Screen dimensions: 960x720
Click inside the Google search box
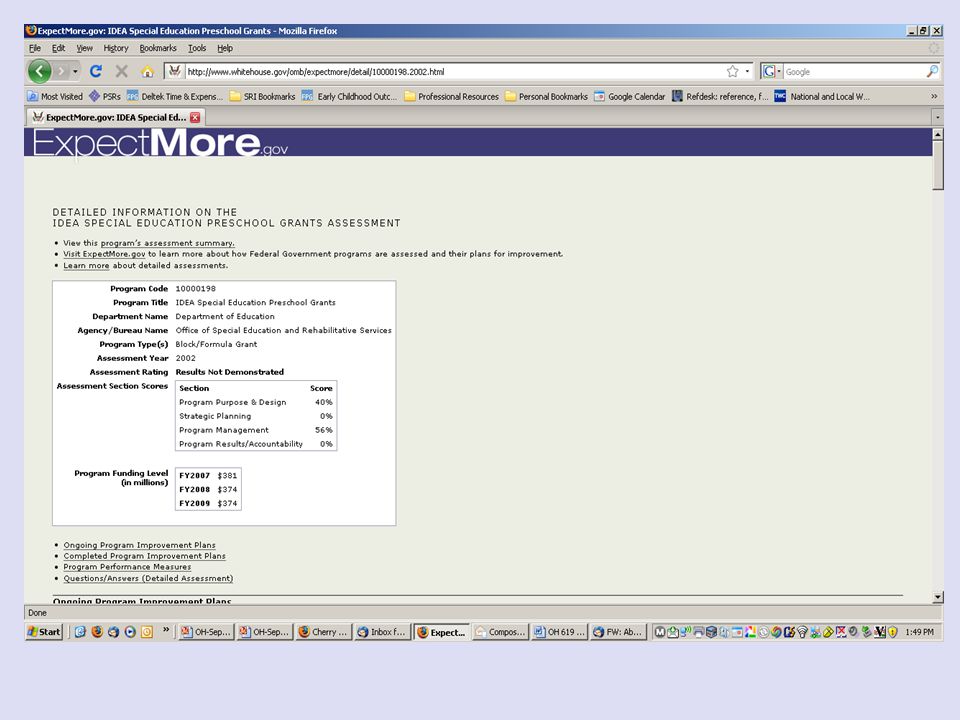(x=854, y=72)
